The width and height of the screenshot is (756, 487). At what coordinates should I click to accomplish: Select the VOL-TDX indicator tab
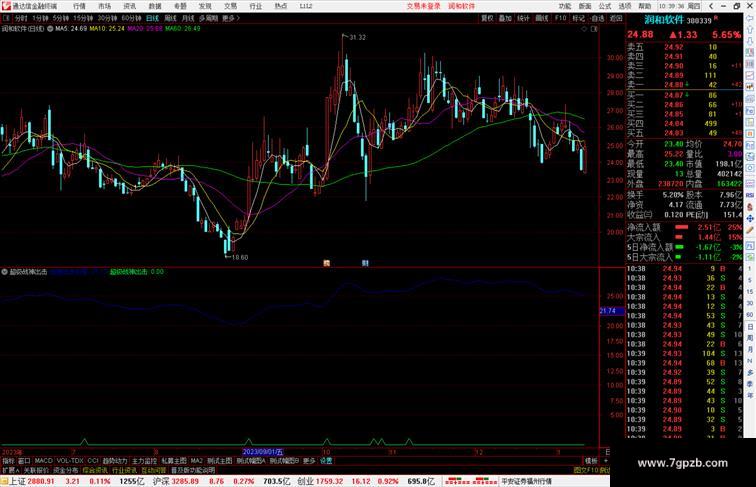tap(70, 461)
